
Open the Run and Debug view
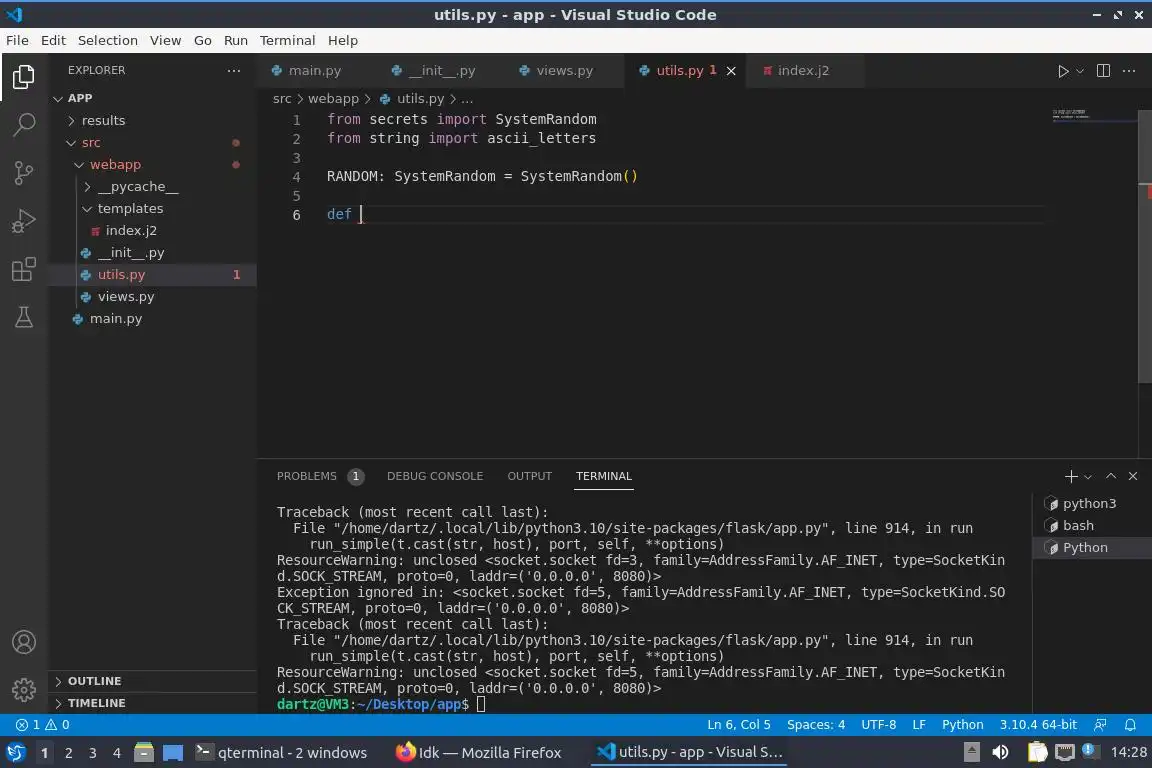24,220
